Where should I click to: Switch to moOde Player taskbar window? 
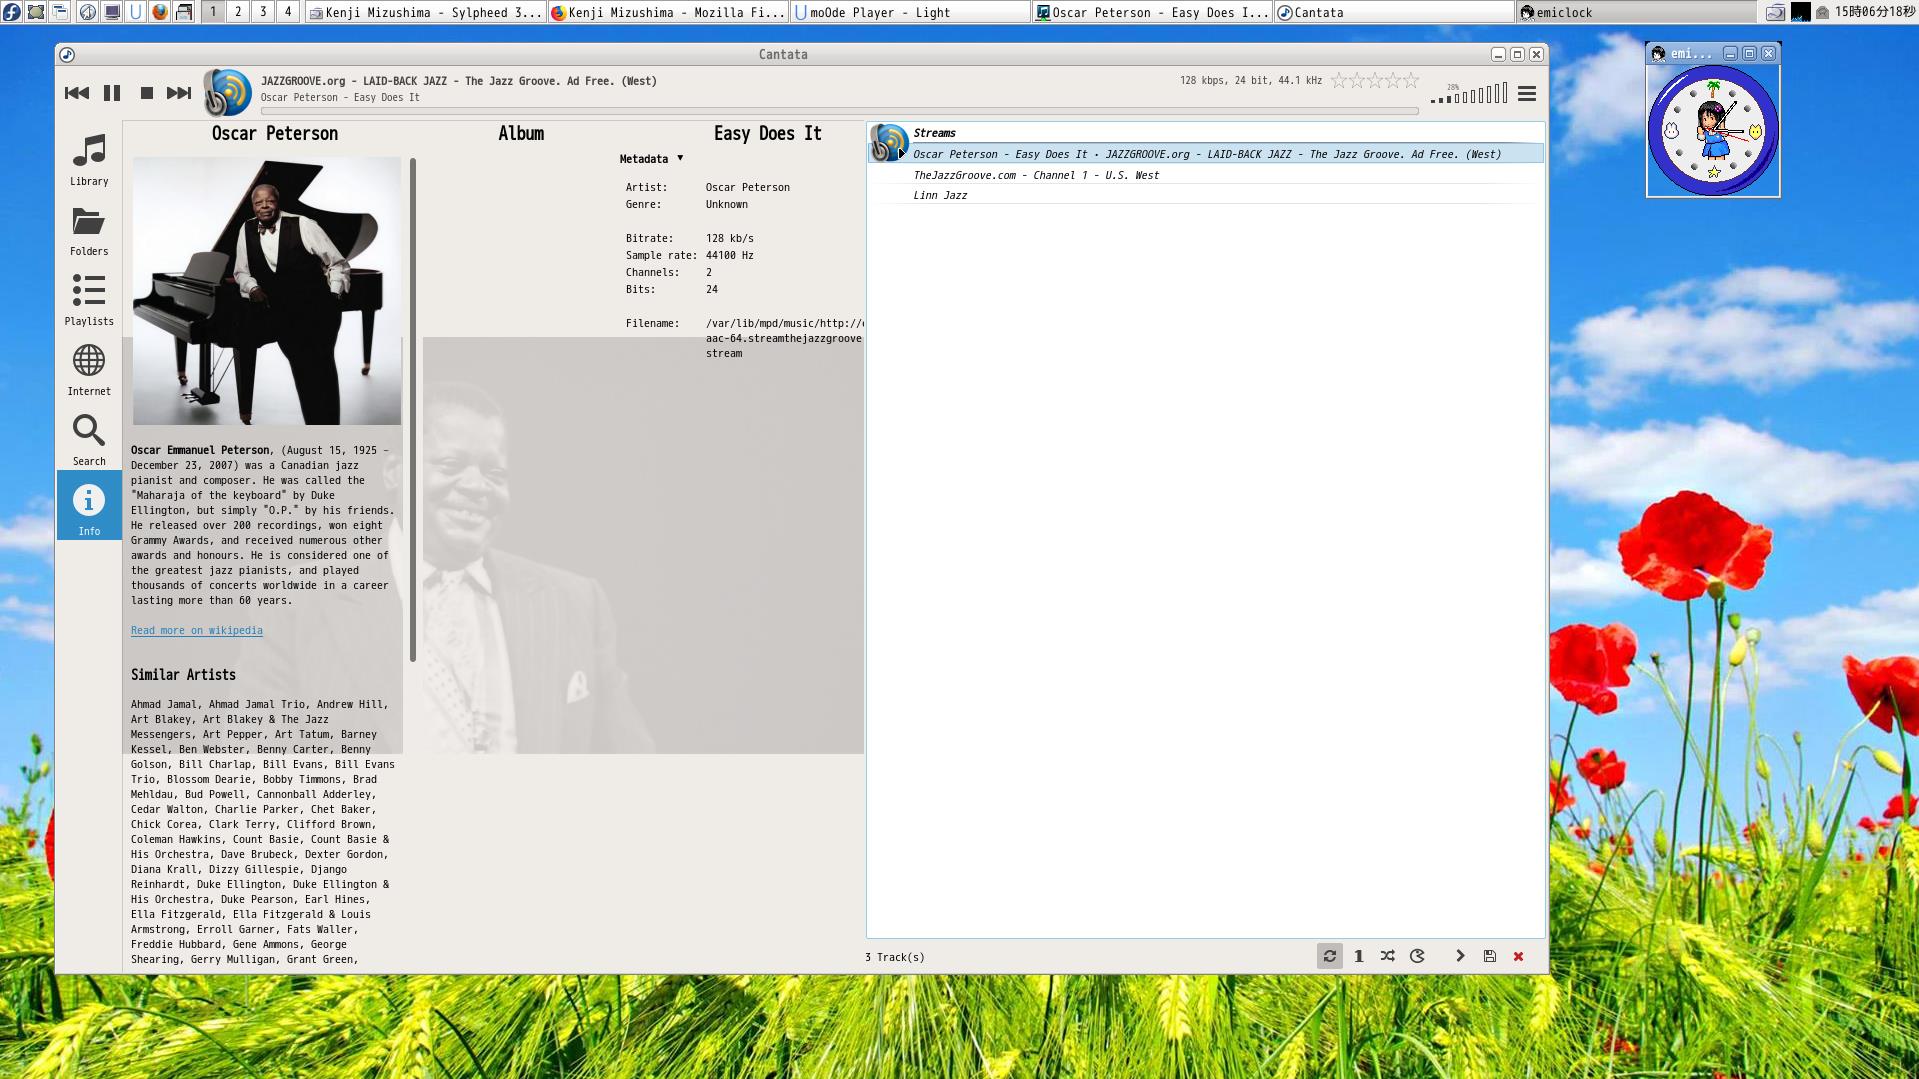point(909,13)
